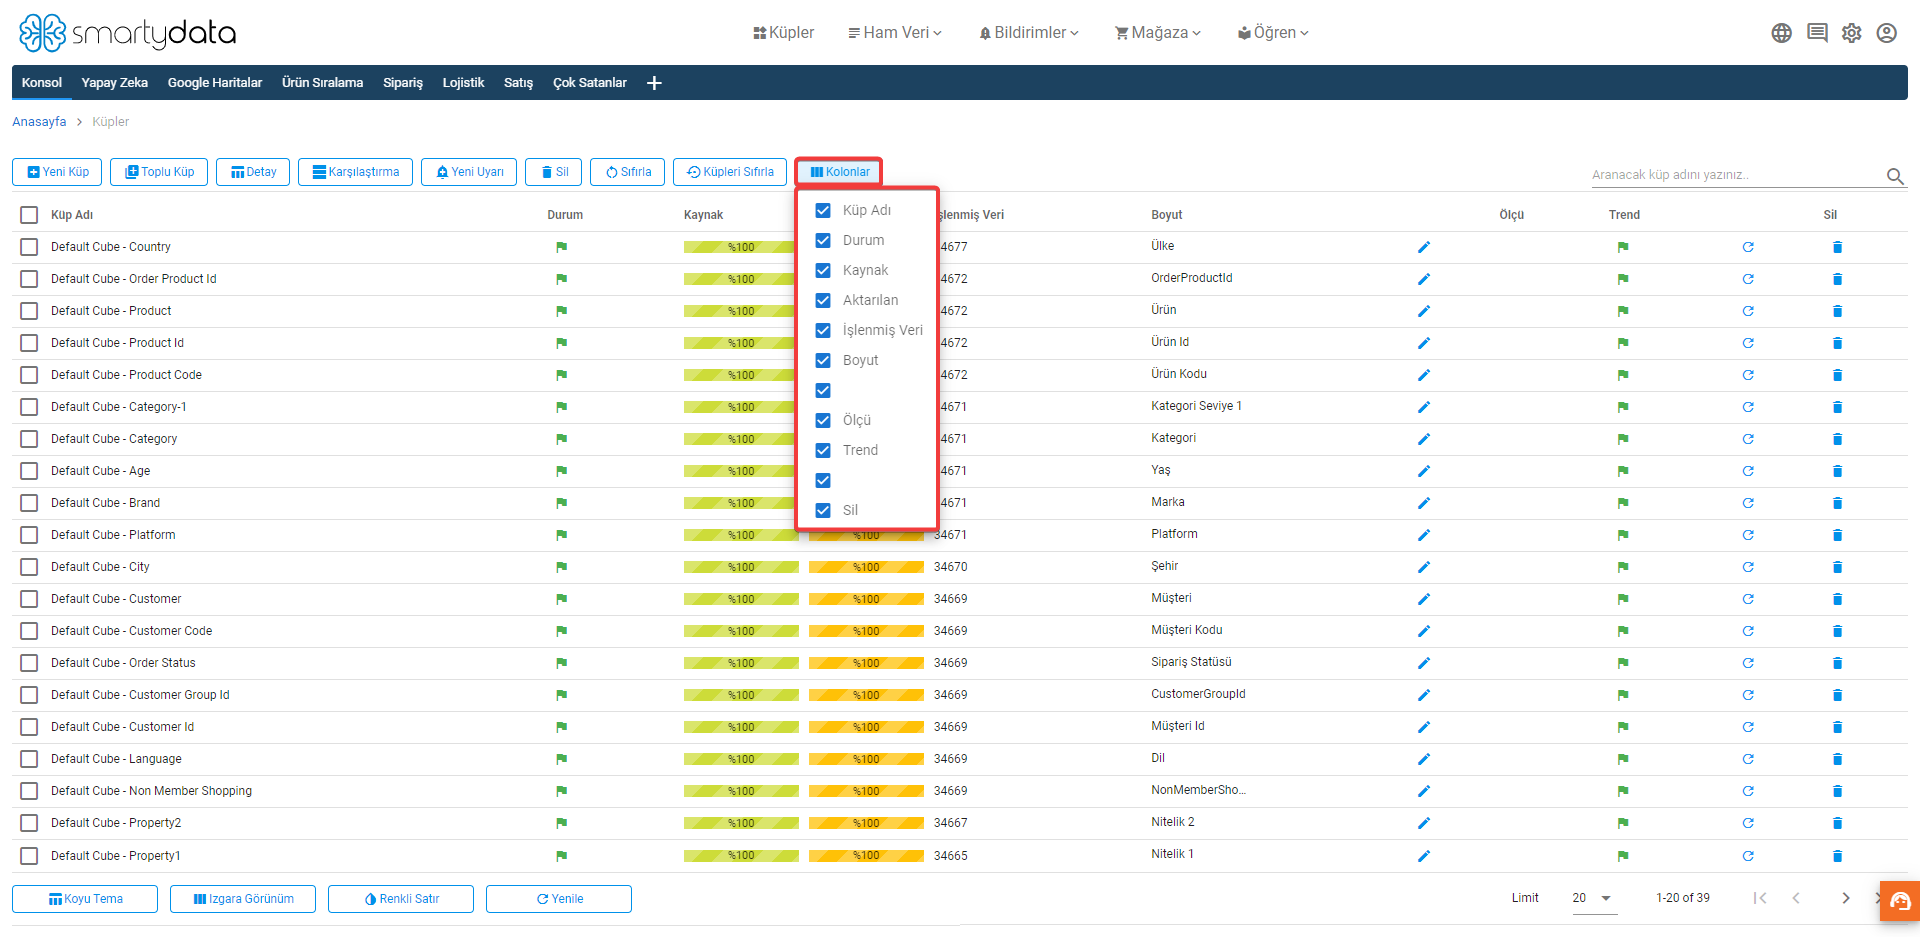Uncheck the İşlenmiş Veri column checkbox
Viewport: 1920px width, 937px height.
click(x=823, y=330)
